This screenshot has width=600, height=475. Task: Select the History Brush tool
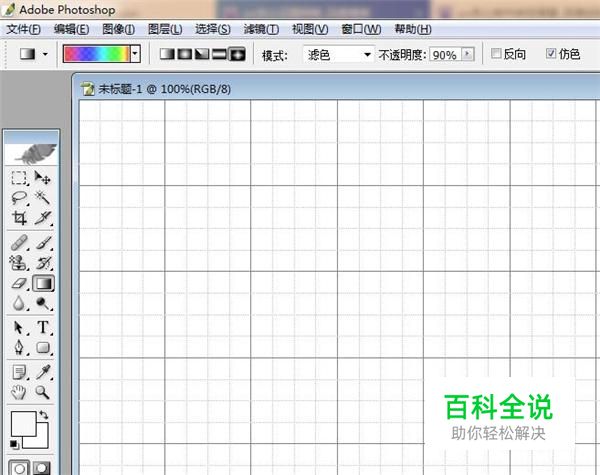pyautogui.click(x=42, y=263)
